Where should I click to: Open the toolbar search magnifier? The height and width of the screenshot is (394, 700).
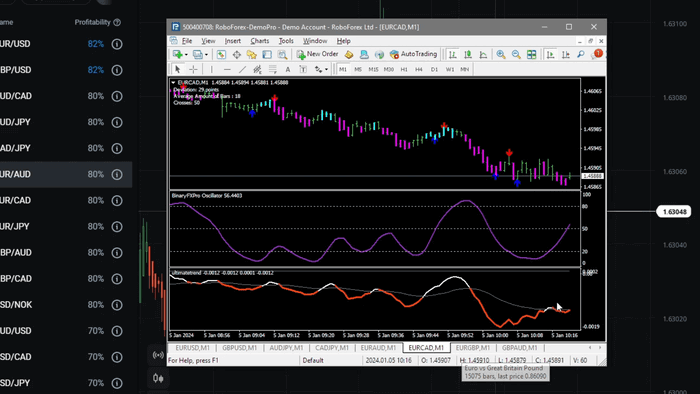(x=580, y=54)
